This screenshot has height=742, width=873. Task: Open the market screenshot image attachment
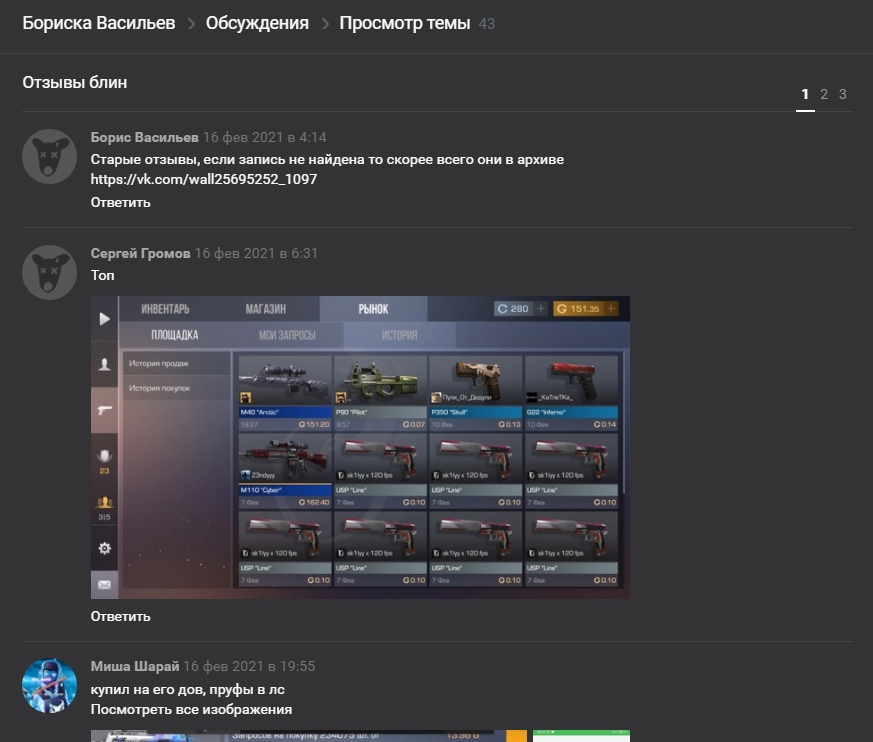360,447
